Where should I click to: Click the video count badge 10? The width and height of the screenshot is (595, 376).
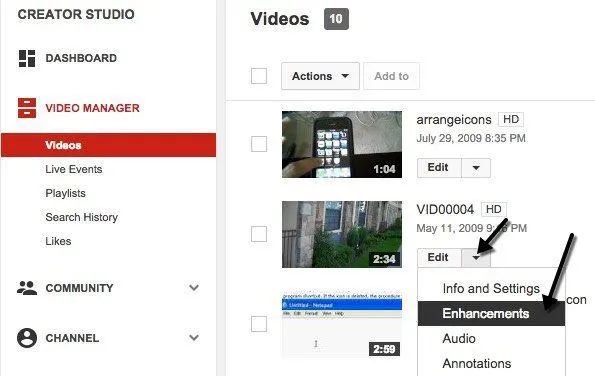pyautogui.click(x=336, y=19)
